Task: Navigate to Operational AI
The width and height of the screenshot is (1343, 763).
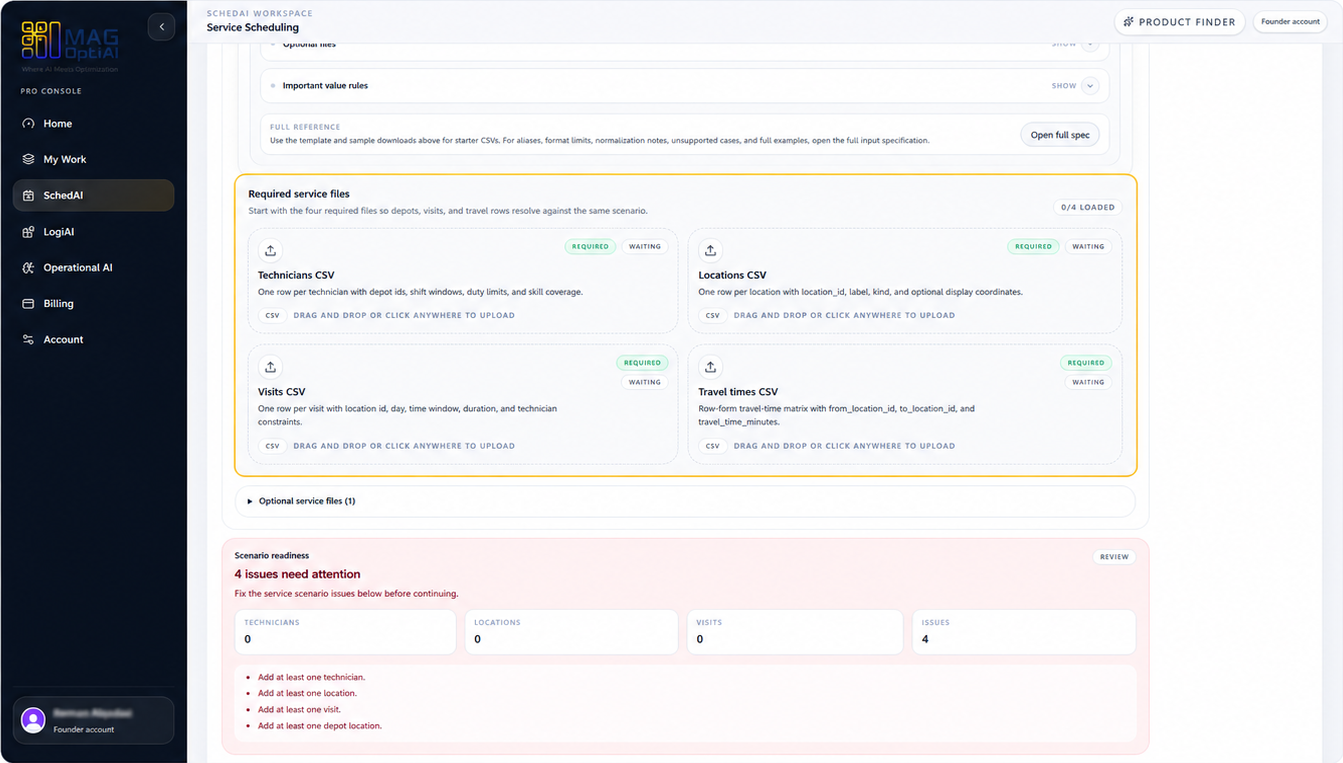Action: click(x=93, y=268)
